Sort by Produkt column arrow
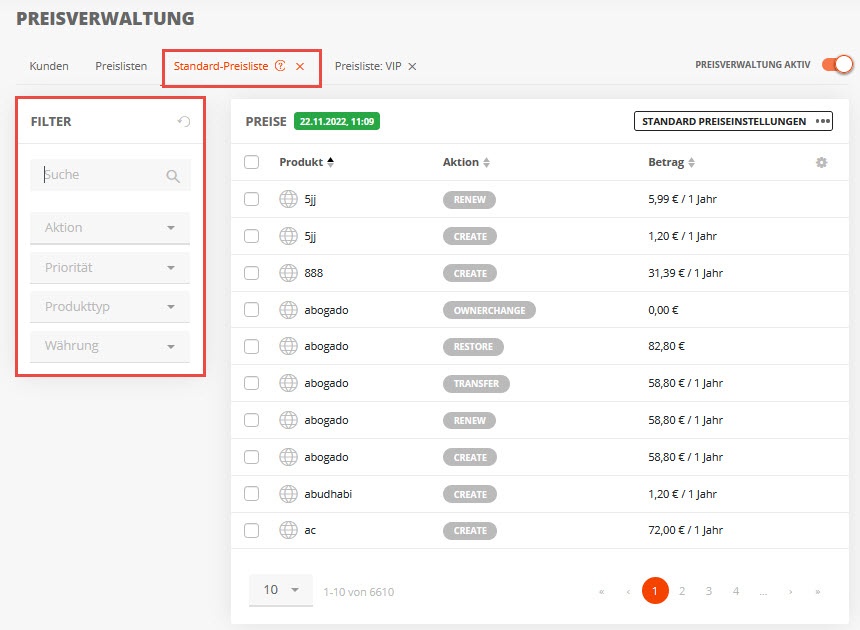 (x=330, y=162)
